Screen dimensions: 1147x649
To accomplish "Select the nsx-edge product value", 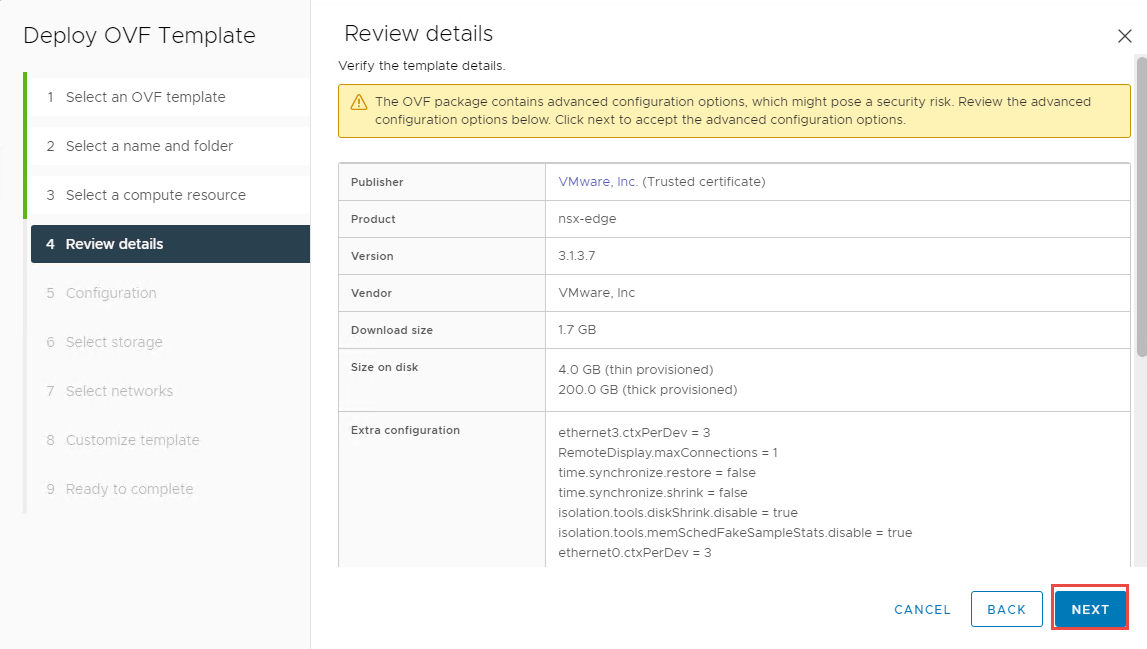I will coord(587,219).
